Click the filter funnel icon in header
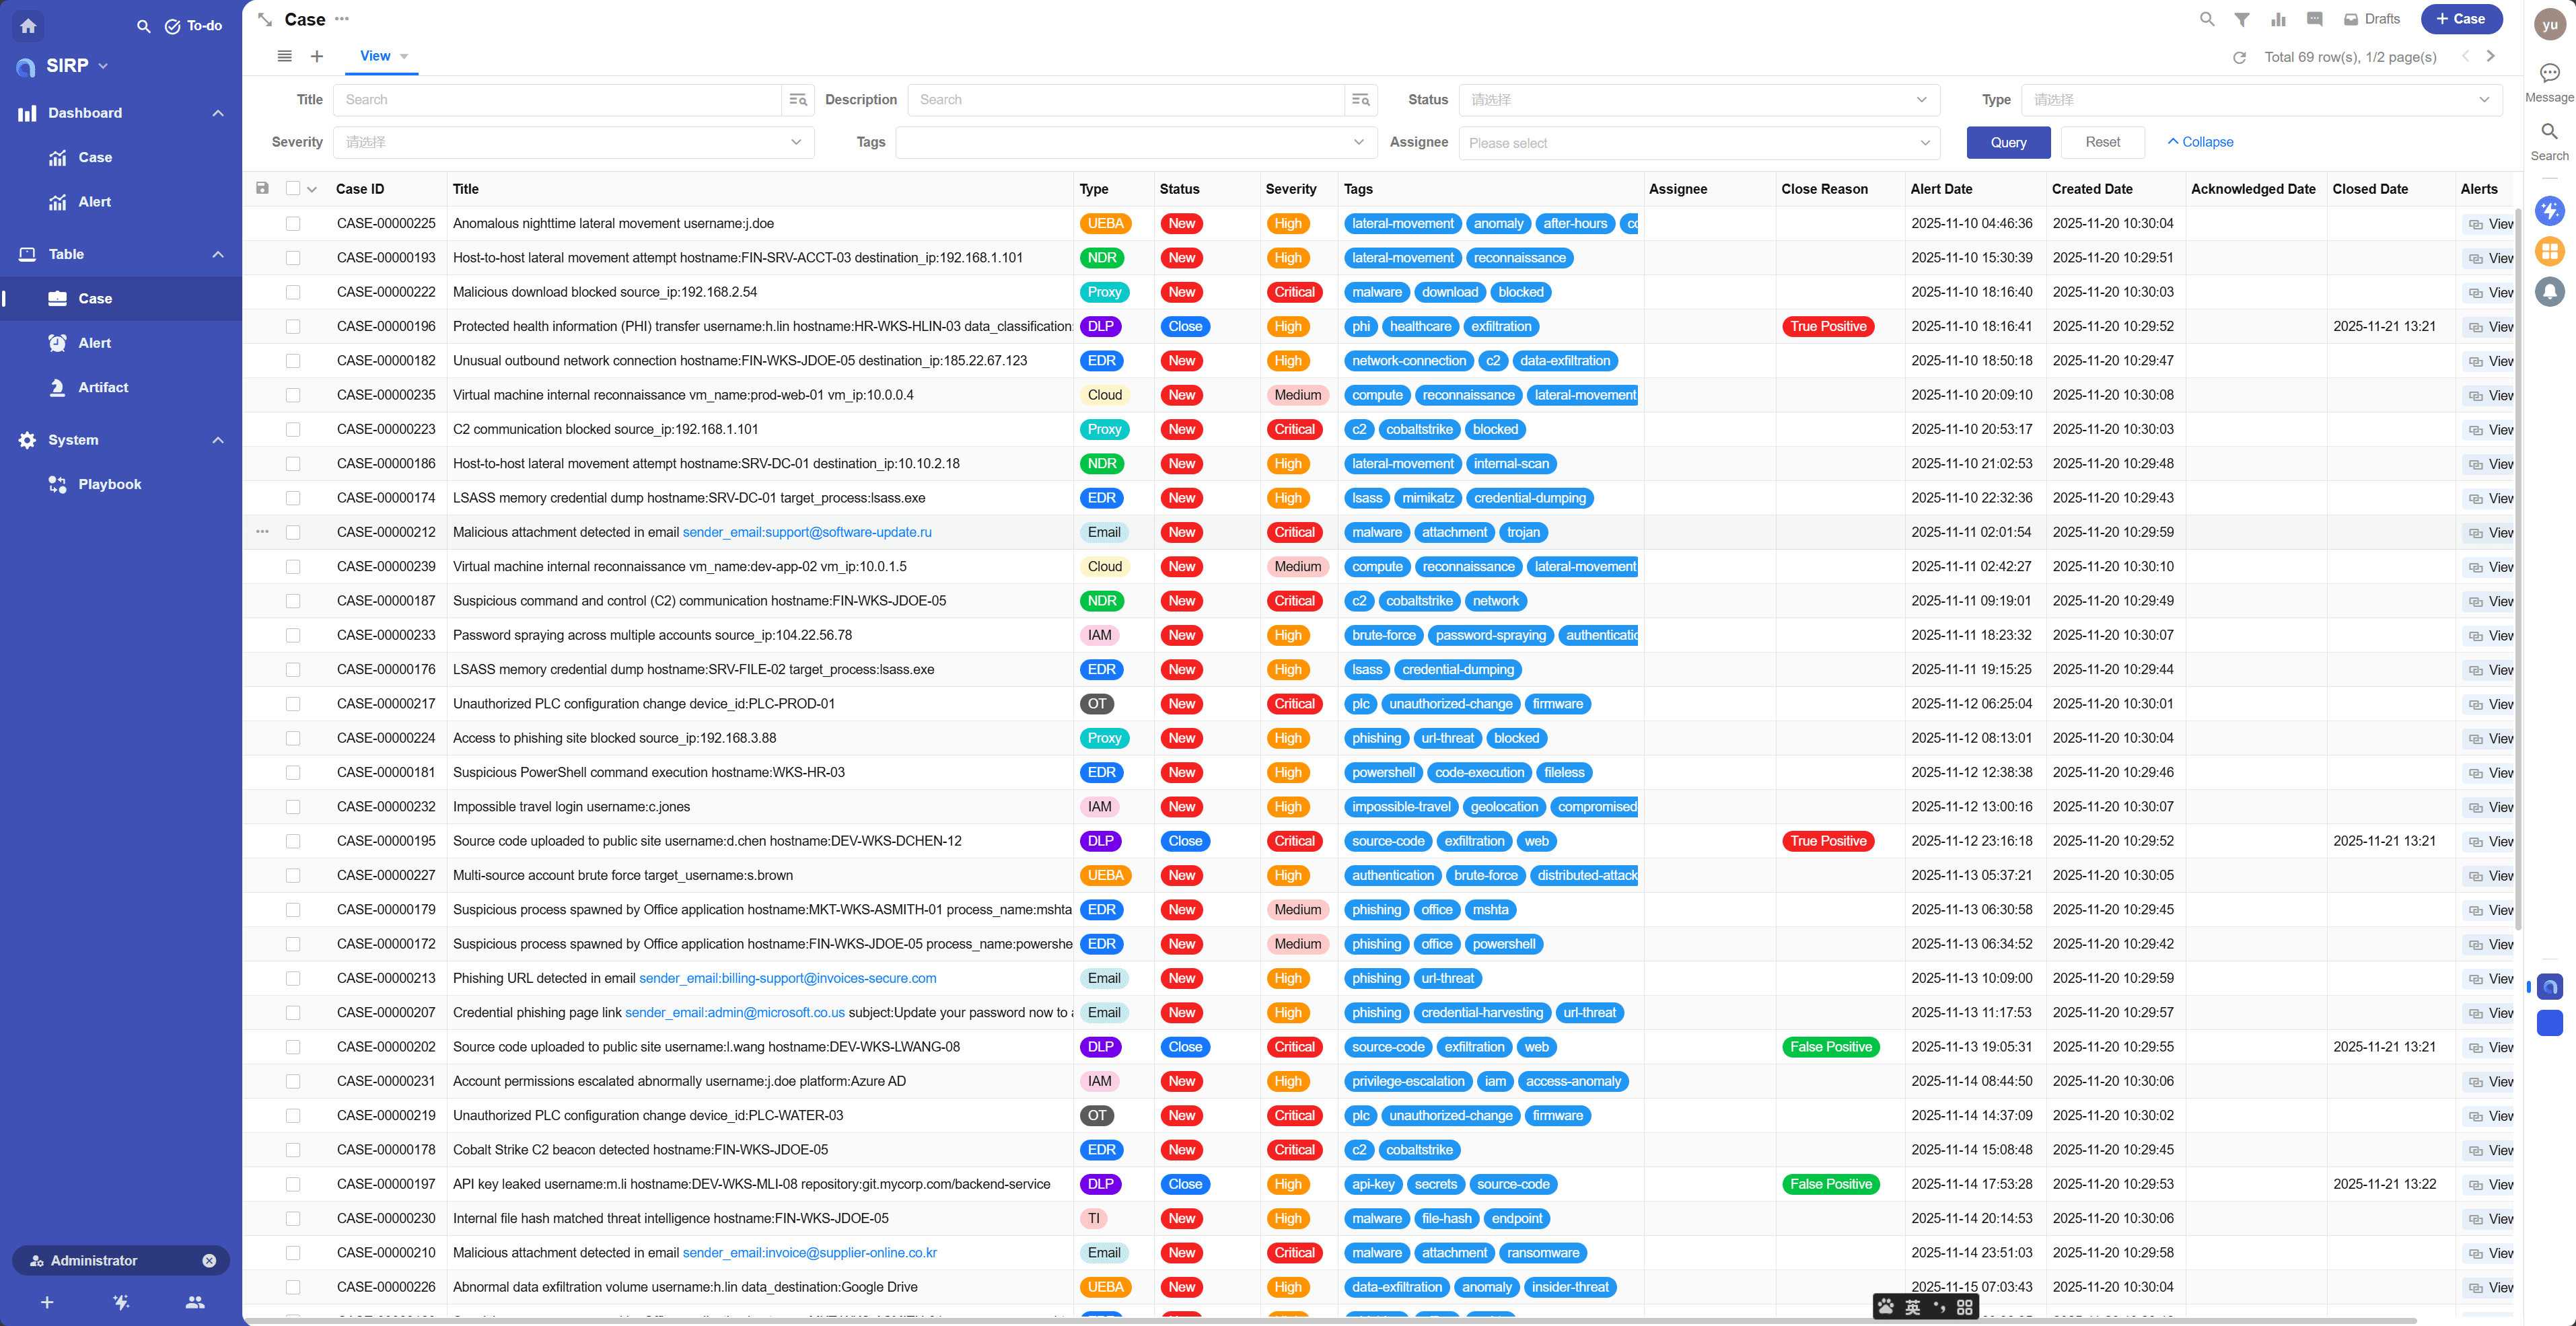Screen dimensions: 2576x1326 (x=2242, y=19)
